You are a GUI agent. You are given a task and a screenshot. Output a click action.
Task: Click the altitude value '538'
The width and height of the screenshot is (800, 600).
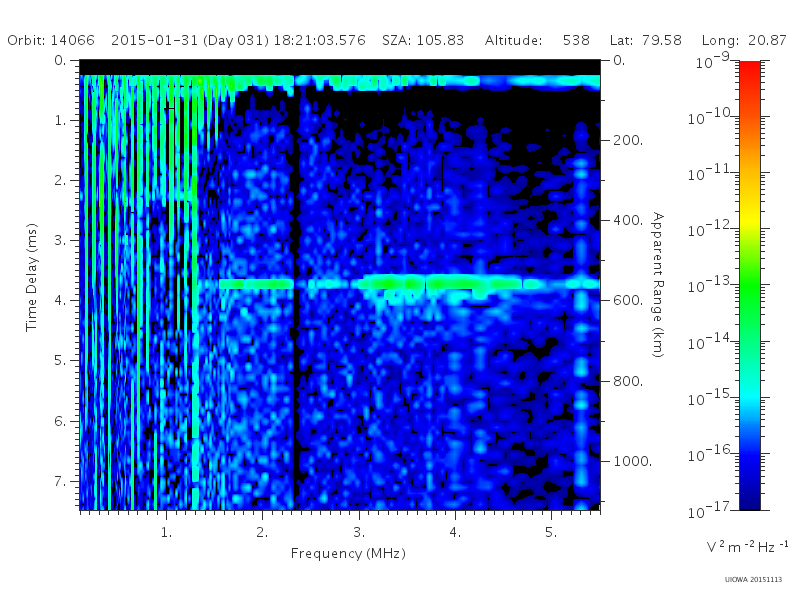coord(576,40)
